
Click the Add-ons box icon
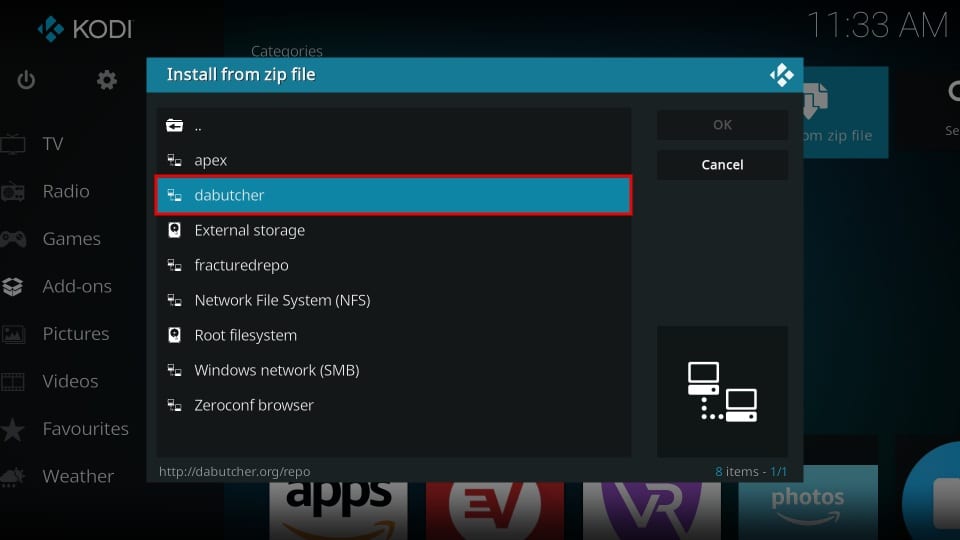pos(12,286)
